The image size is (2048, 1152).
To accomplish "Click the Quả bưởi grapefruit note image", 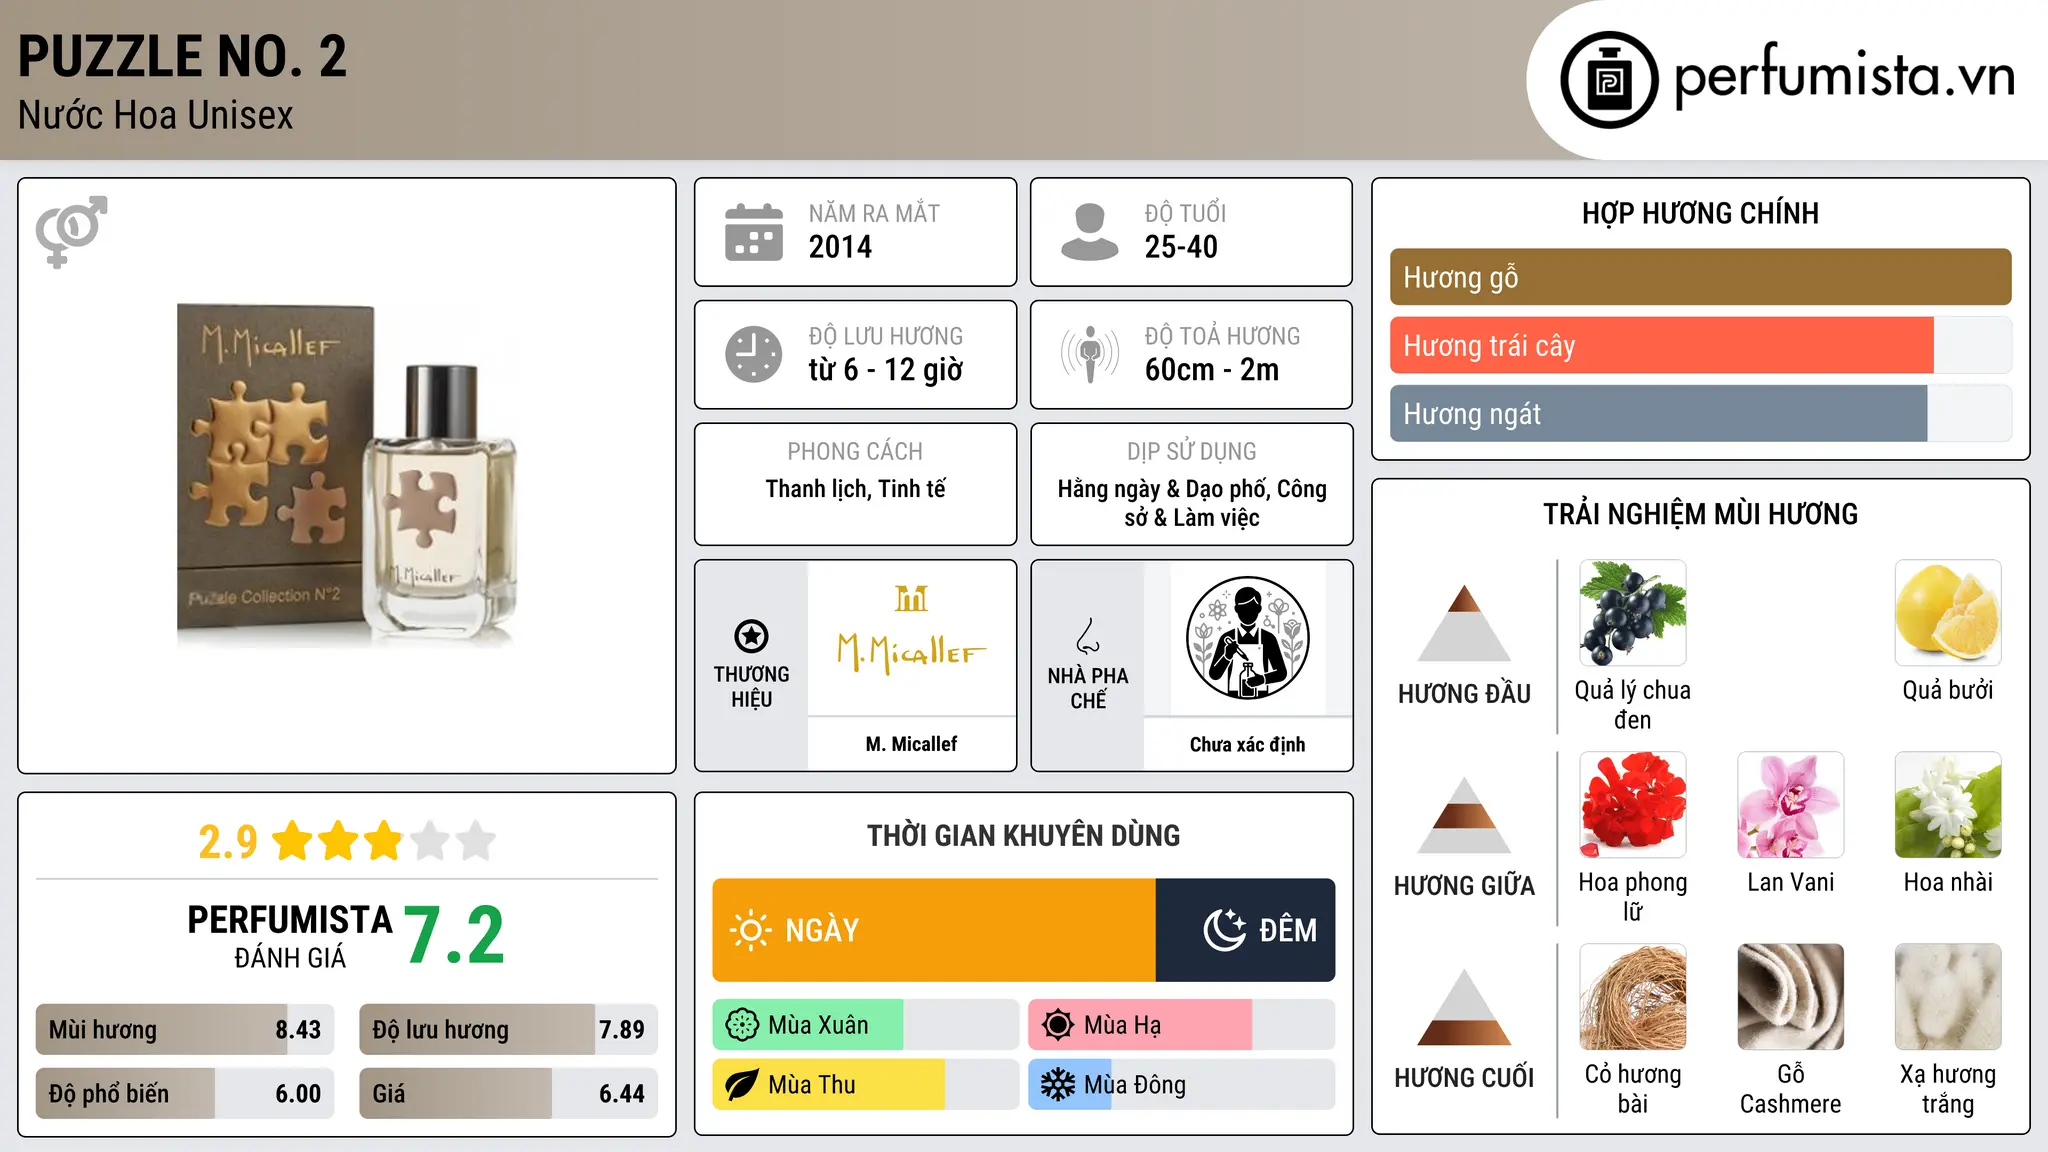I will coord(1948,613).
